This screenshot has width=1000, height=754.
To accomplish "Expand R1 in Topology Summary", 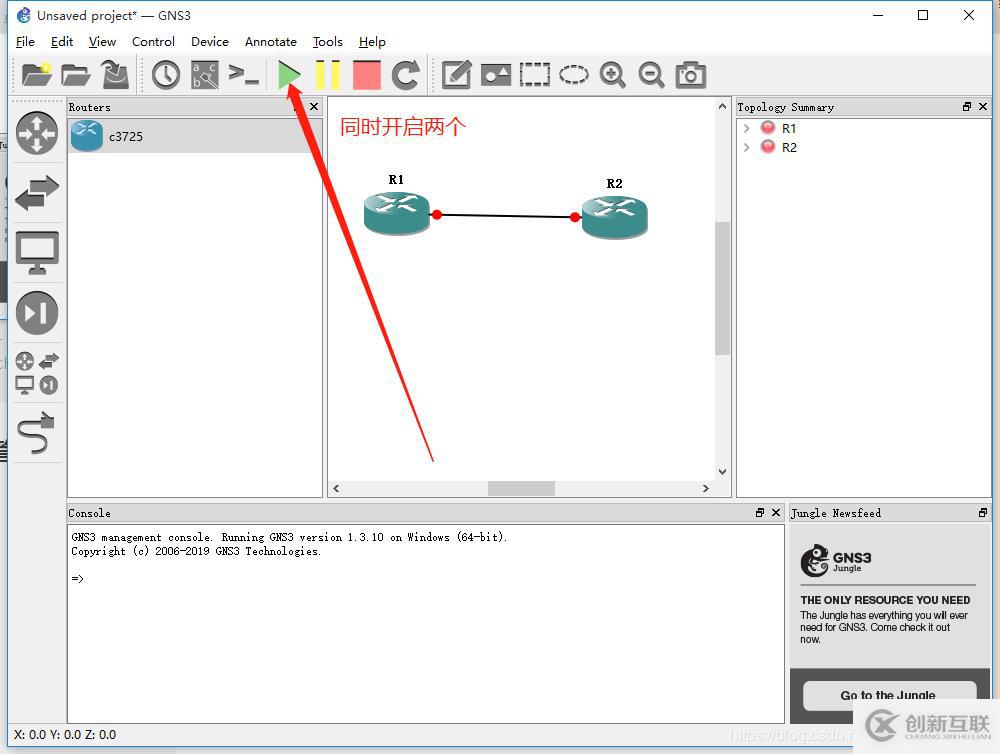I will click(x=746, y=128).
